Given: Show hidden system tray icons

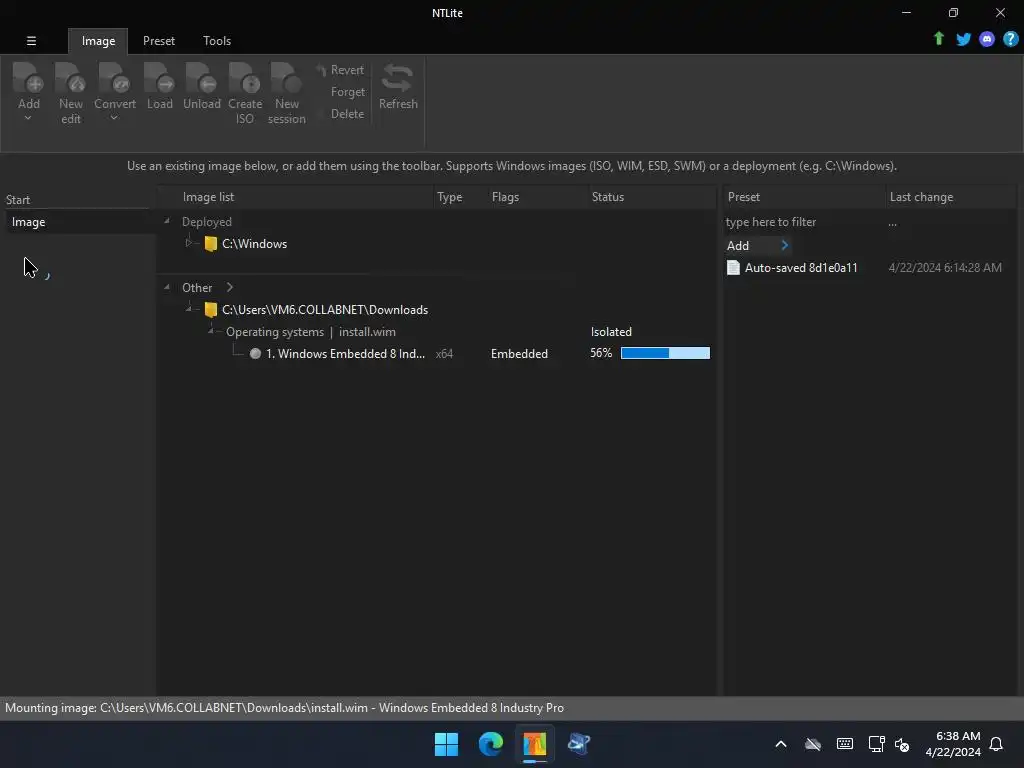Looking at the screenshot, I should click(x=780, y=744).
